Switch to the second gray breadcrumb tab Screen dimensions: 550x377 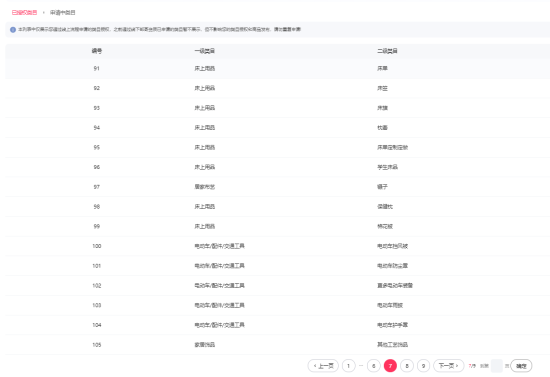[62, 12]
